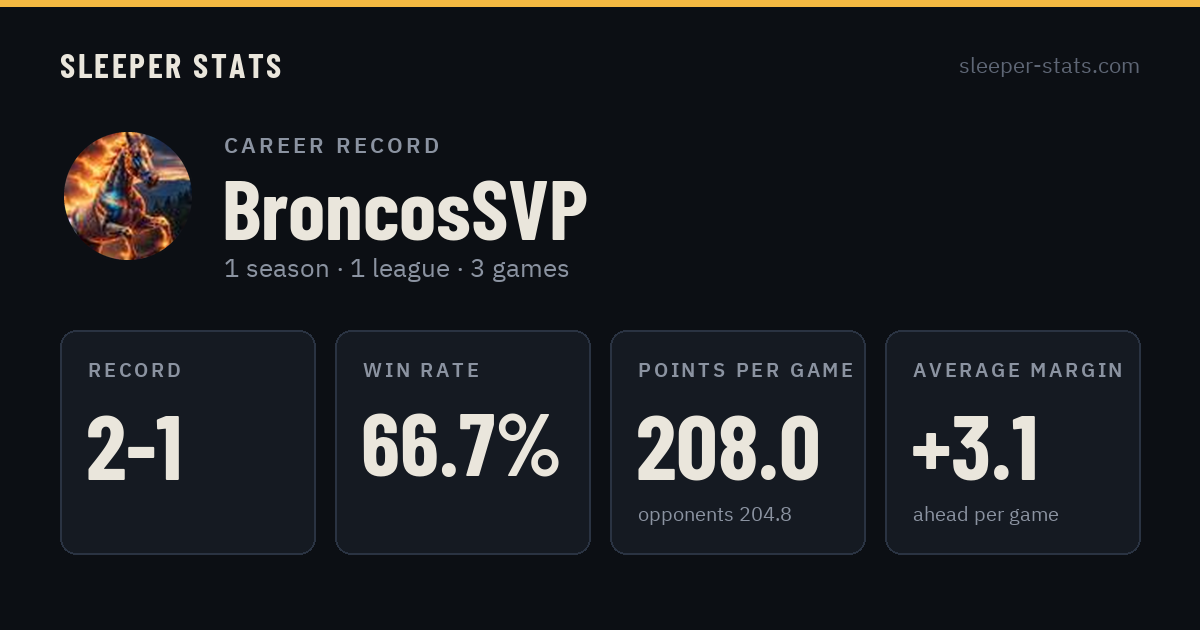Click the ahead per game subtext
This screenshot has width=1200, height=630.
[985, 515]
